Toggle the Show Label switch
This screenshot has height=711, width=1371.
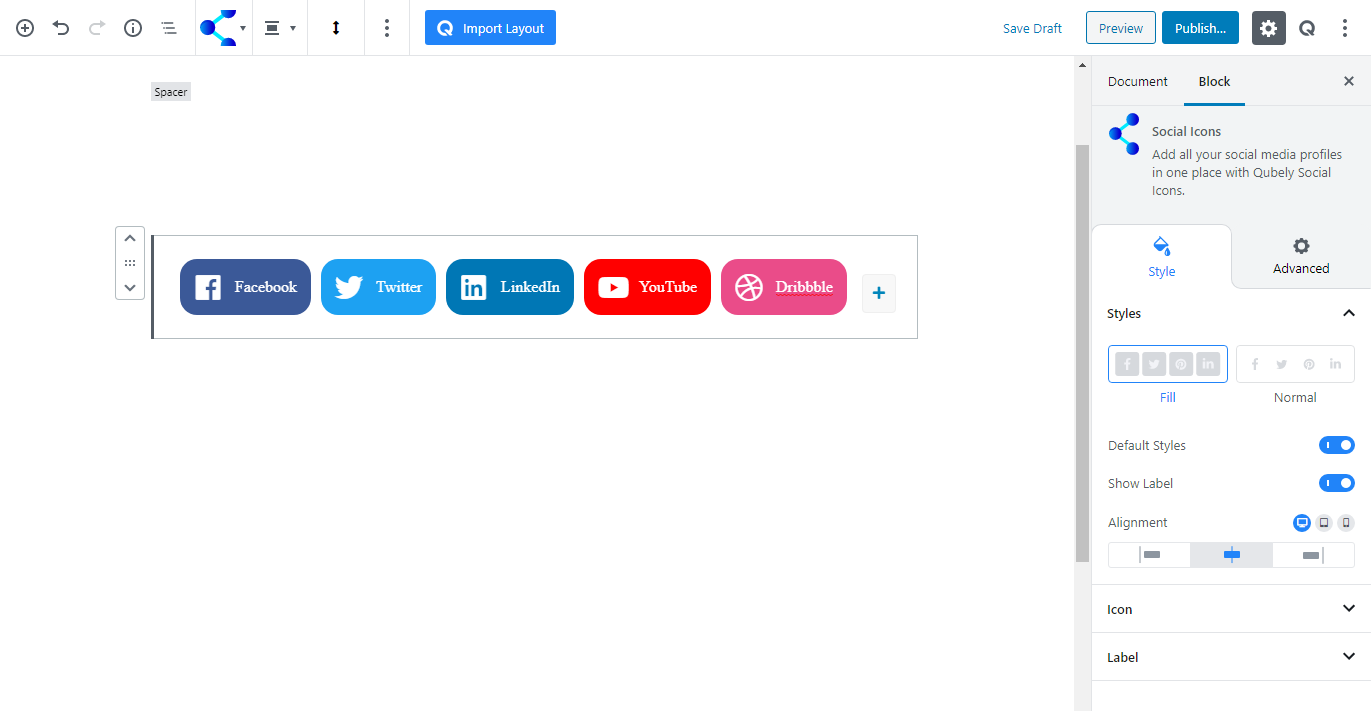(1337, 483)
